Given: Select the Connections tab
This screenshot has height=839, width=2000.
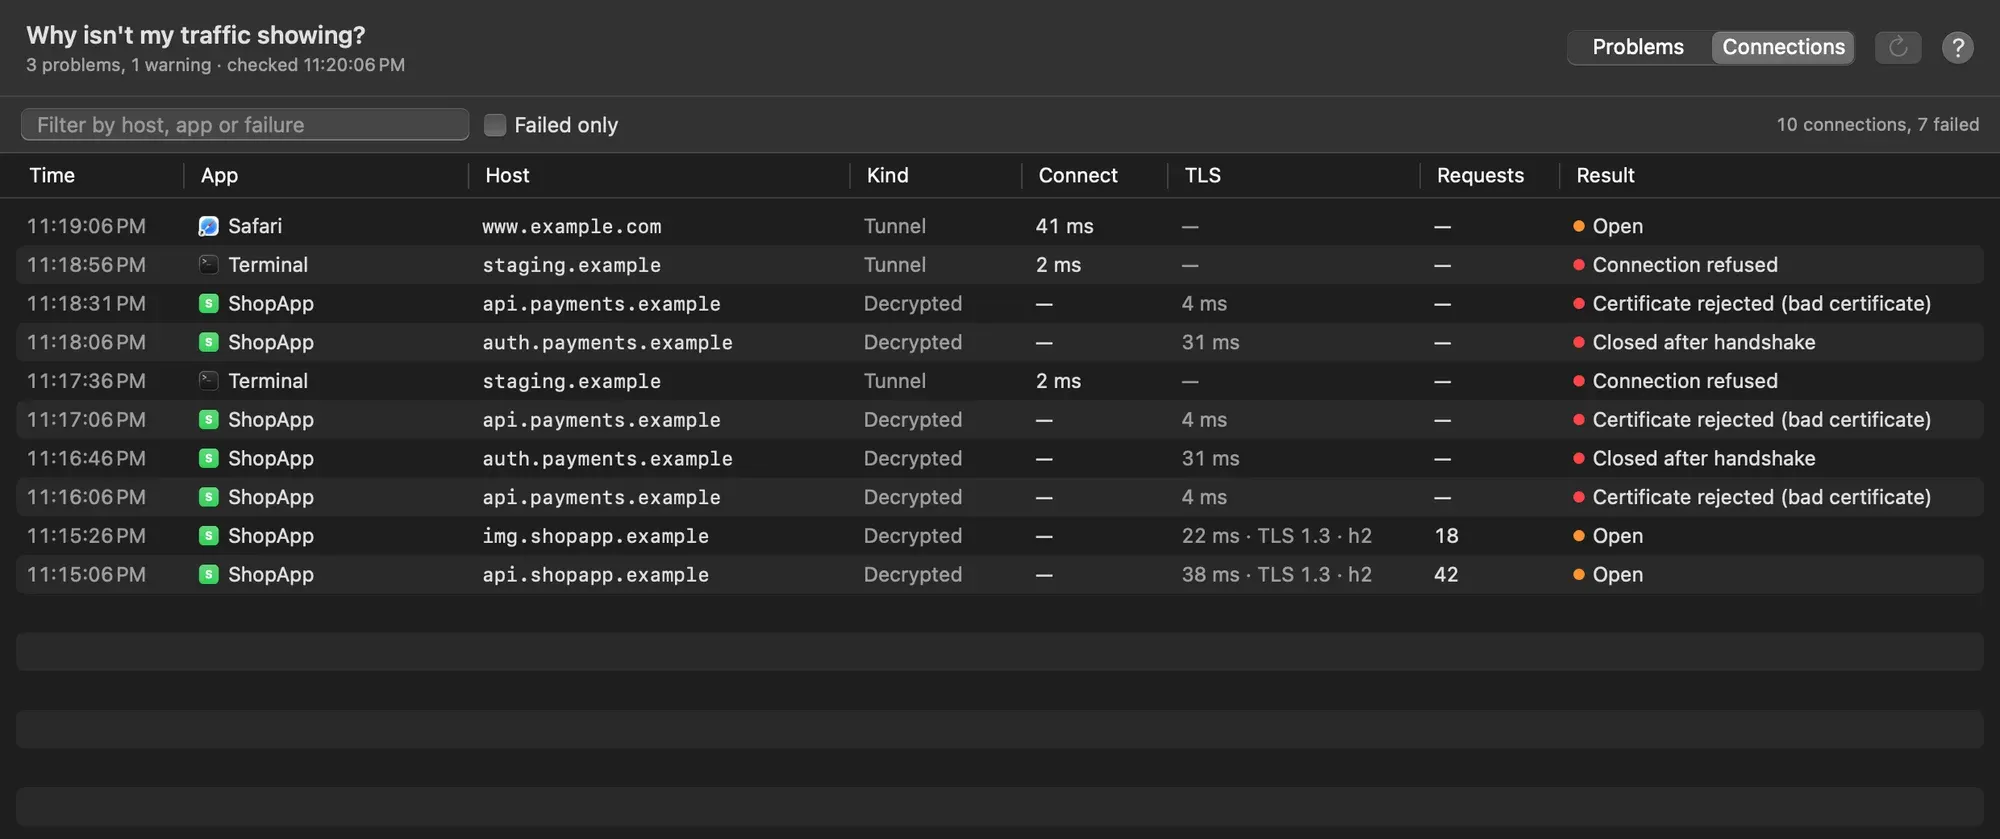Looking at the screenshot, I should [x=1783, y=47].
